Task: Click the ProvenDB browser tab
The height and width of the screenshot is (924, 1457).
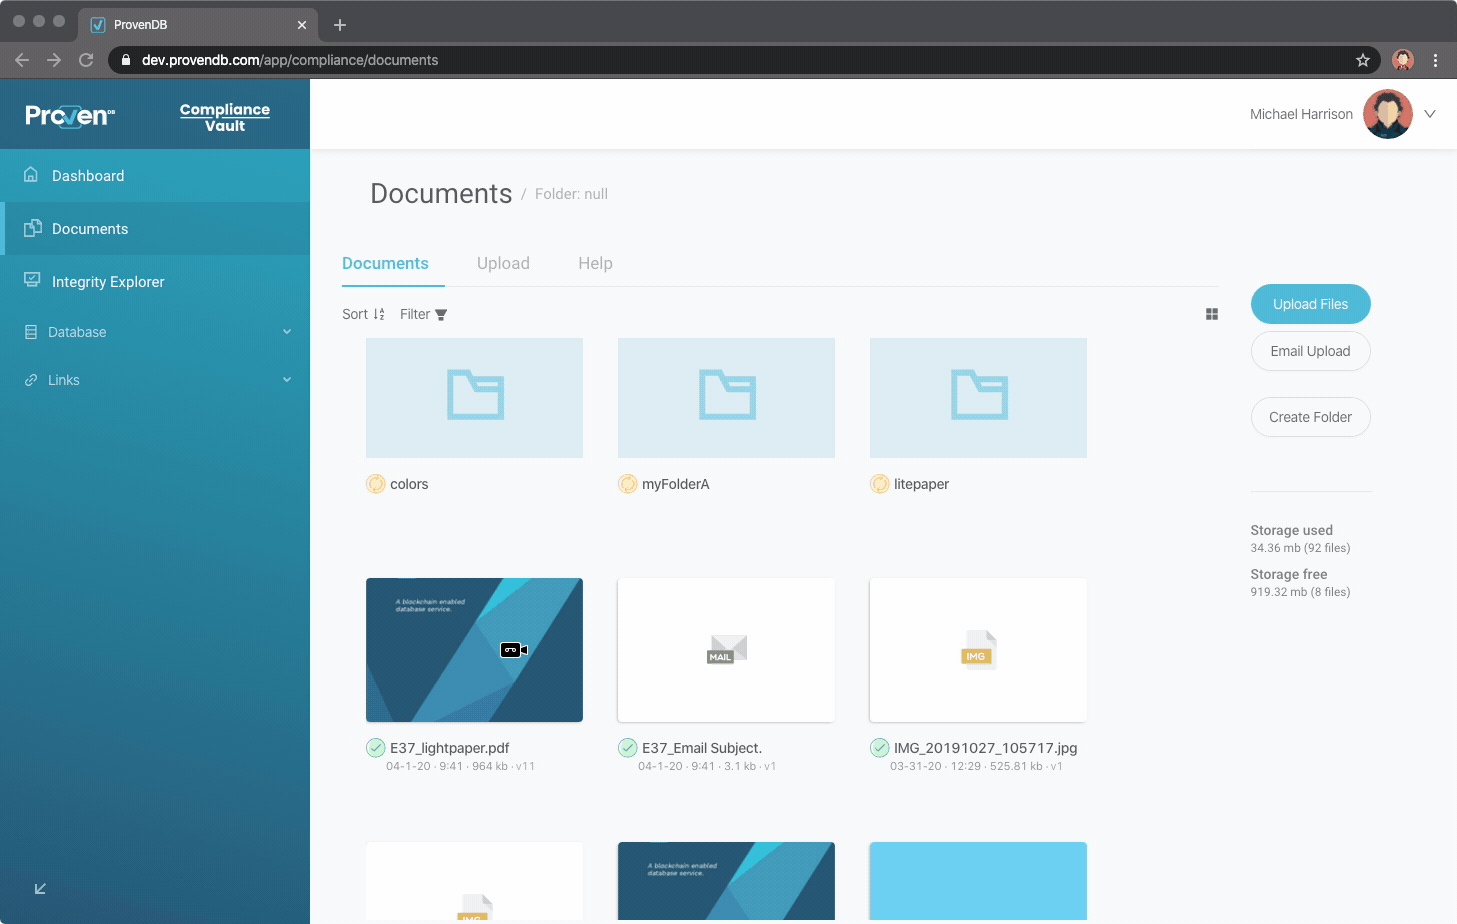Action: (198, 25)
